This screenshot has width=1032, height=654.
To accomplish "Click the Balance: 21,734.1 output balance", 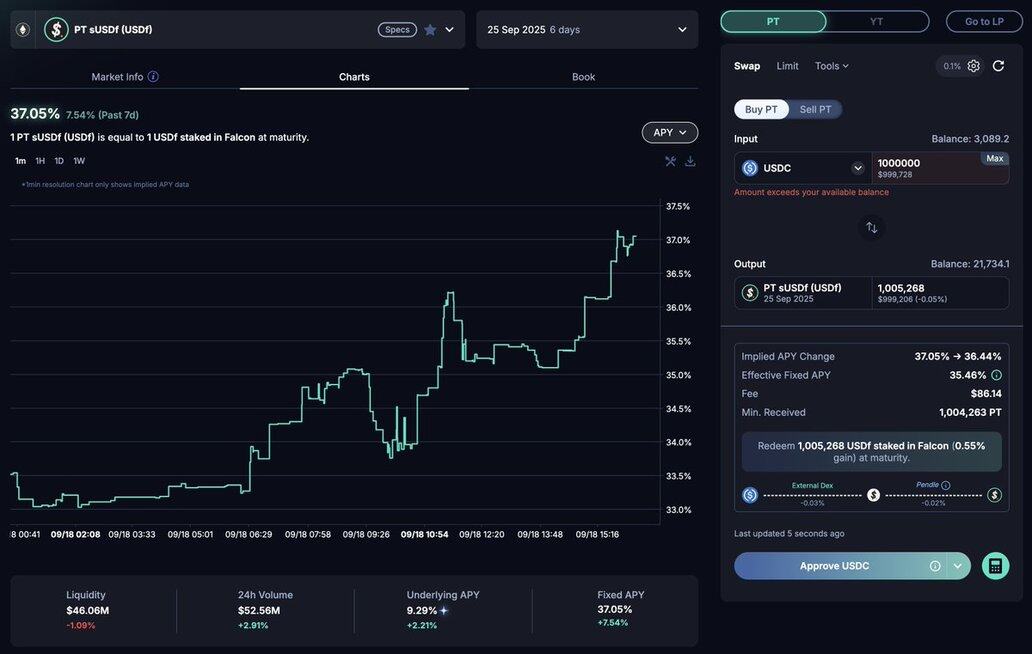I will tap(969, 264).
